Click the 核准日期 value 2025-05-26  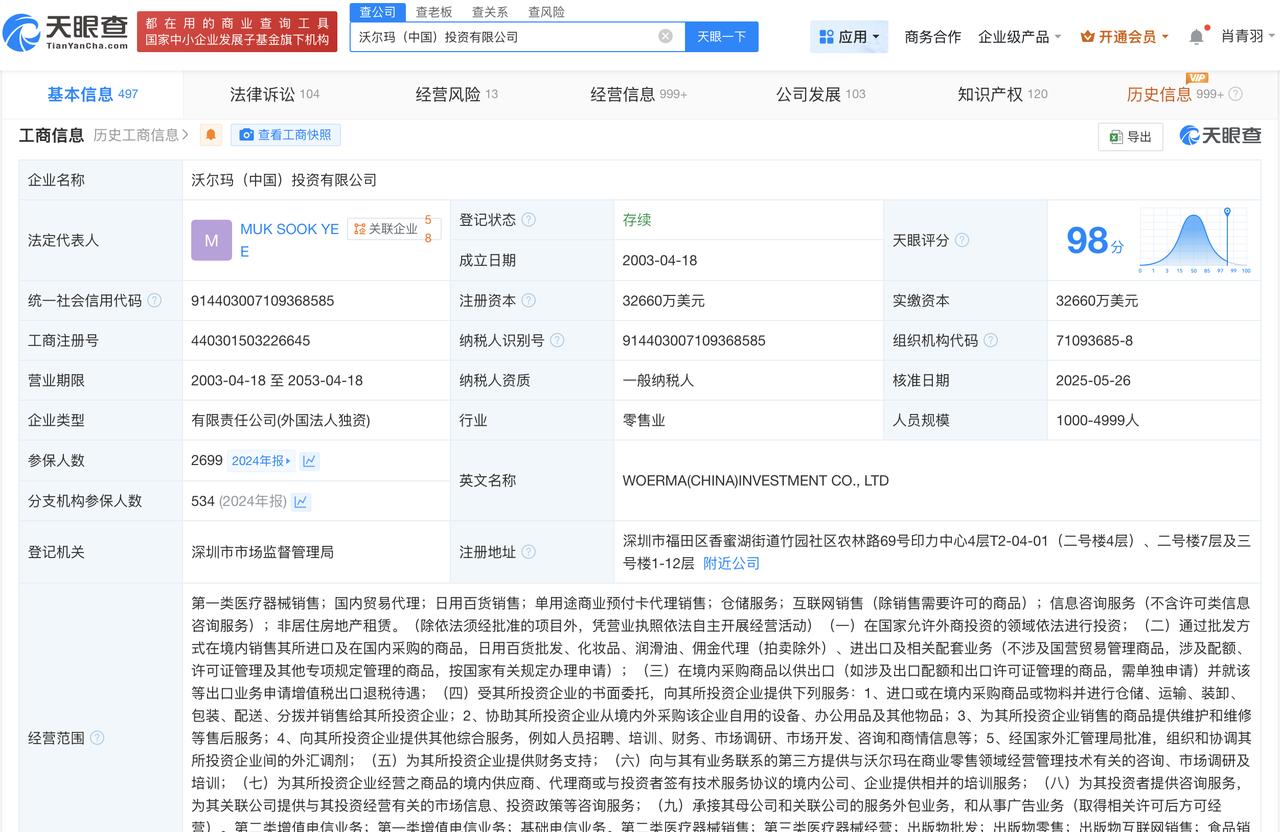[x=1093, y=380]
